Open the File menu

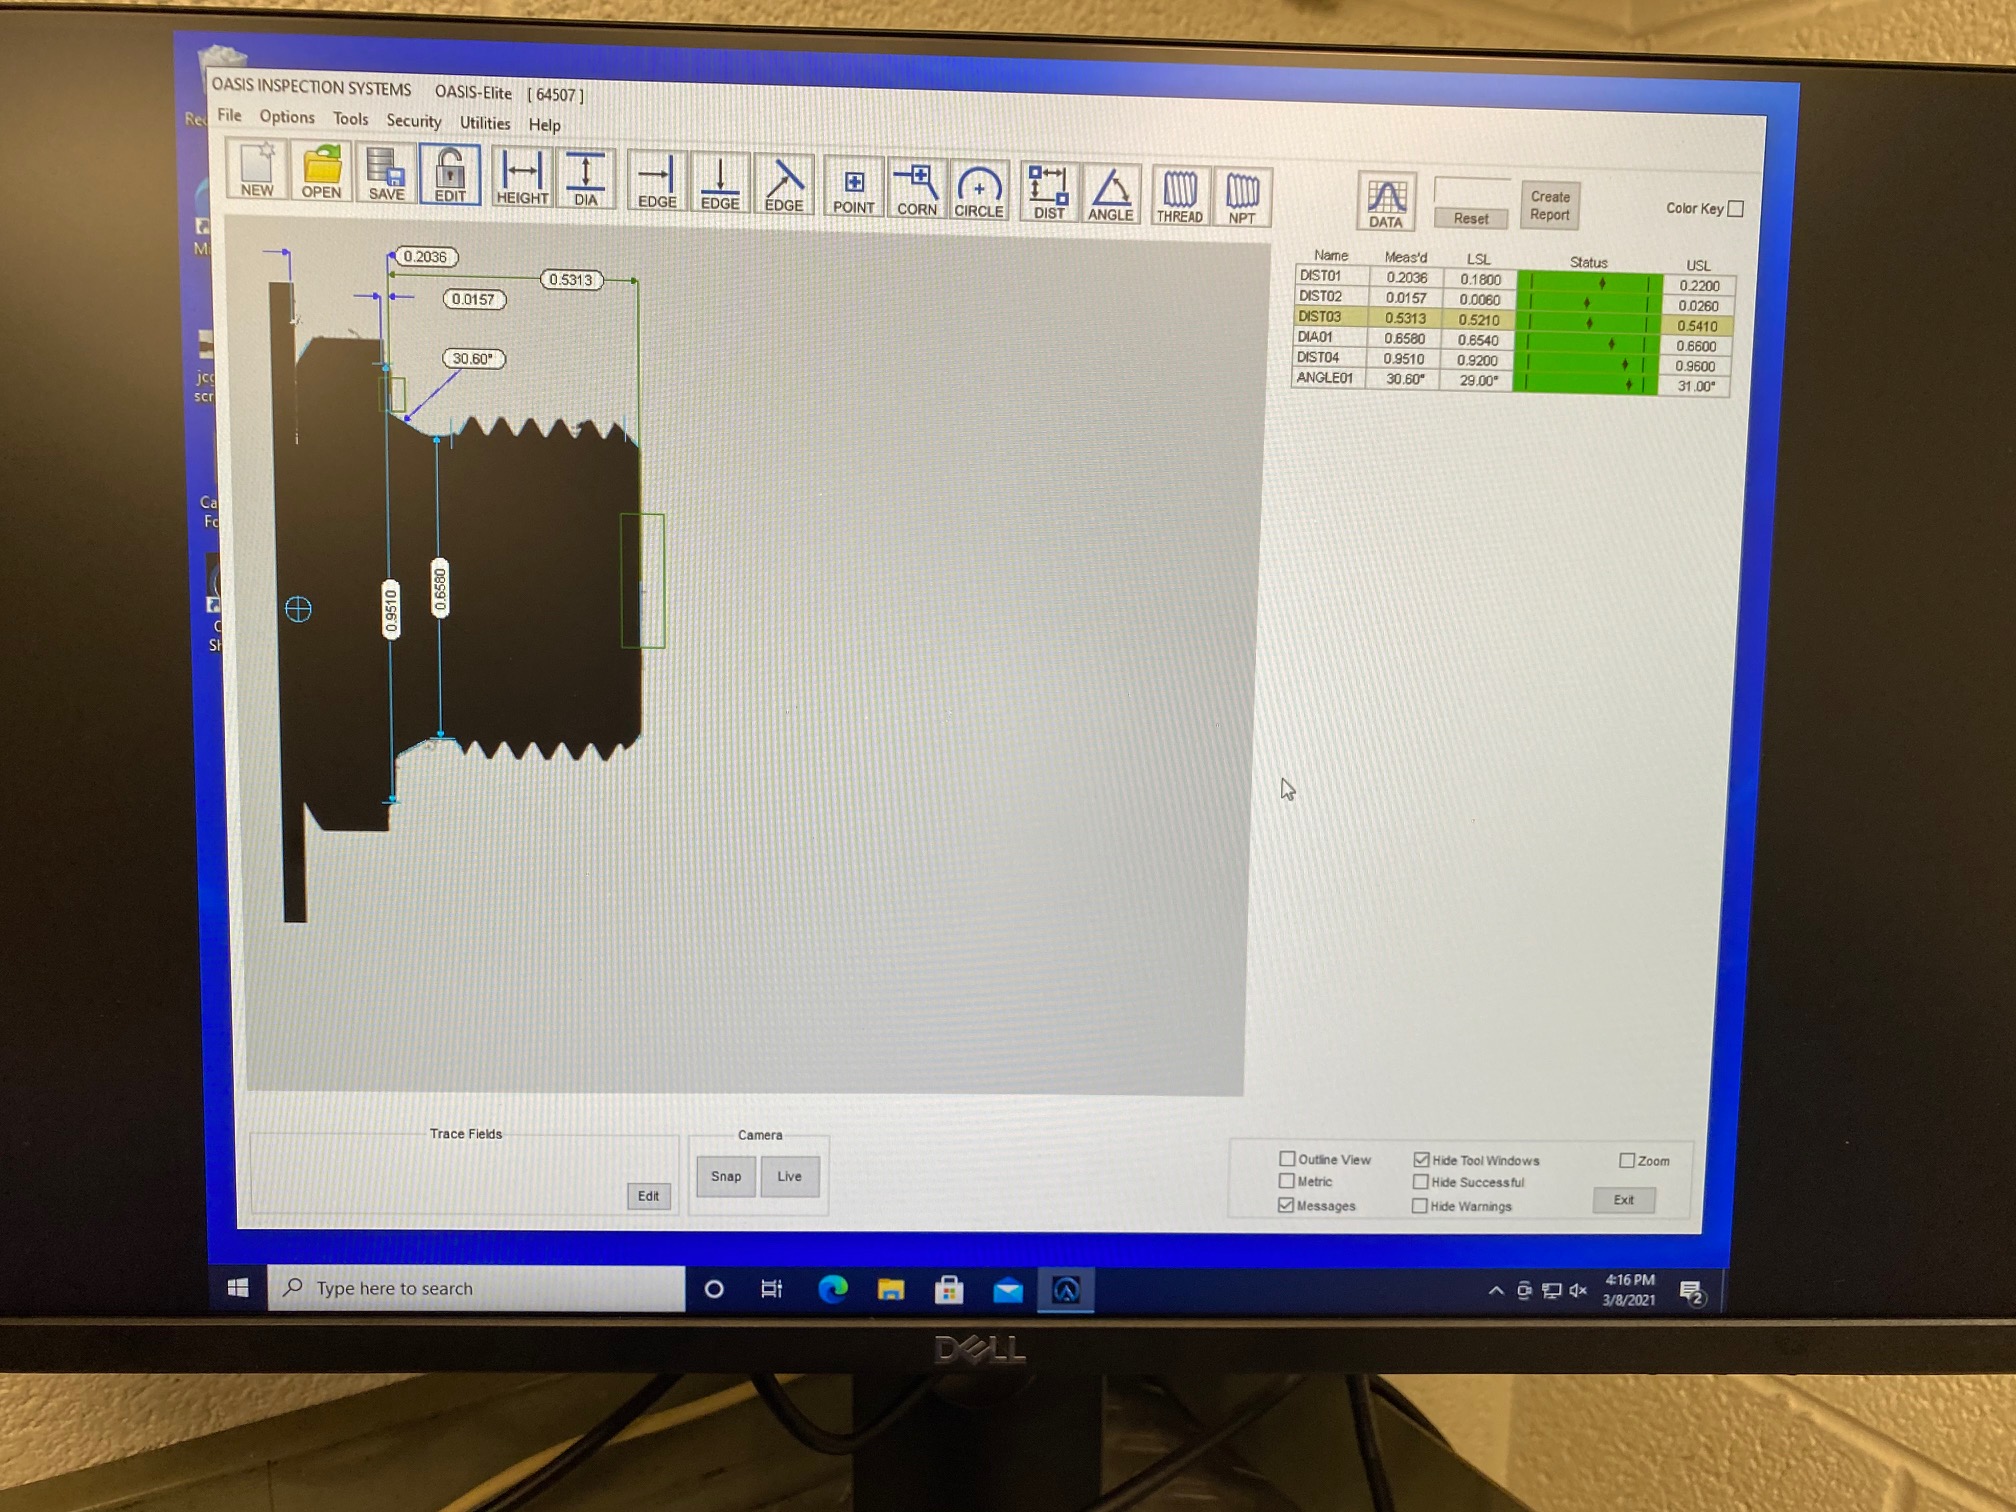(229, 115)
